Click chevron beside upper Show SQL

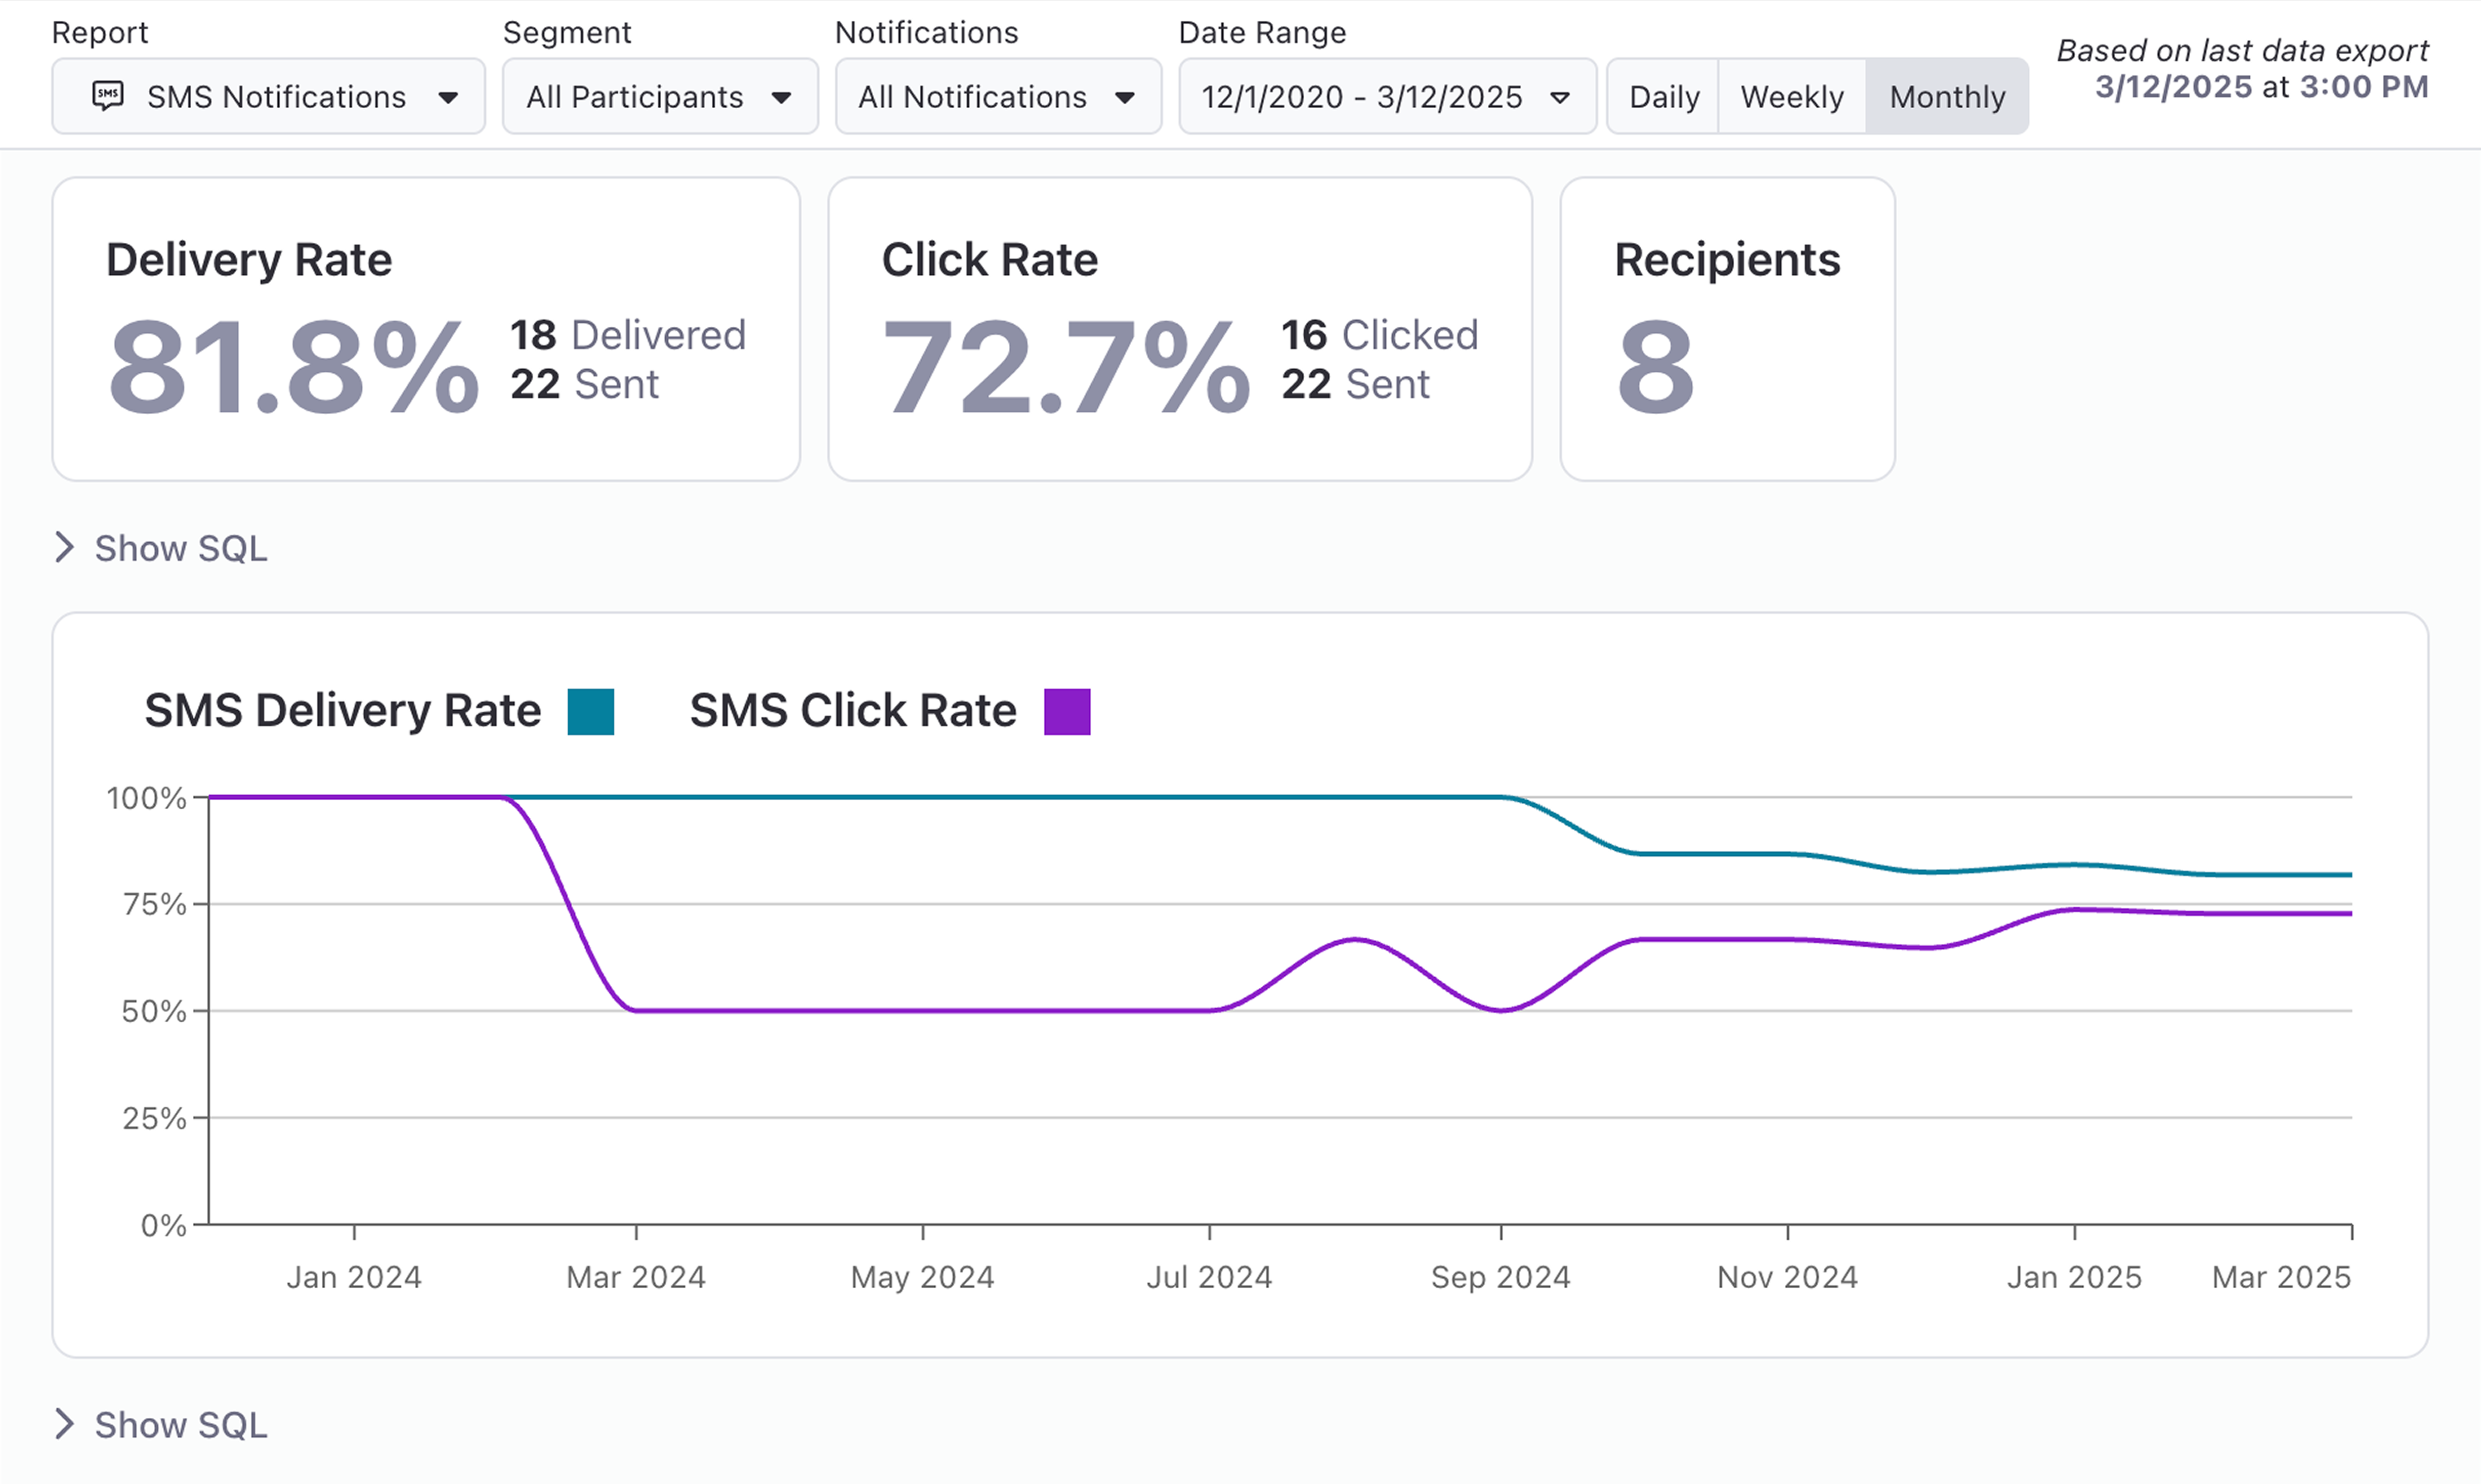coord(65,547)
